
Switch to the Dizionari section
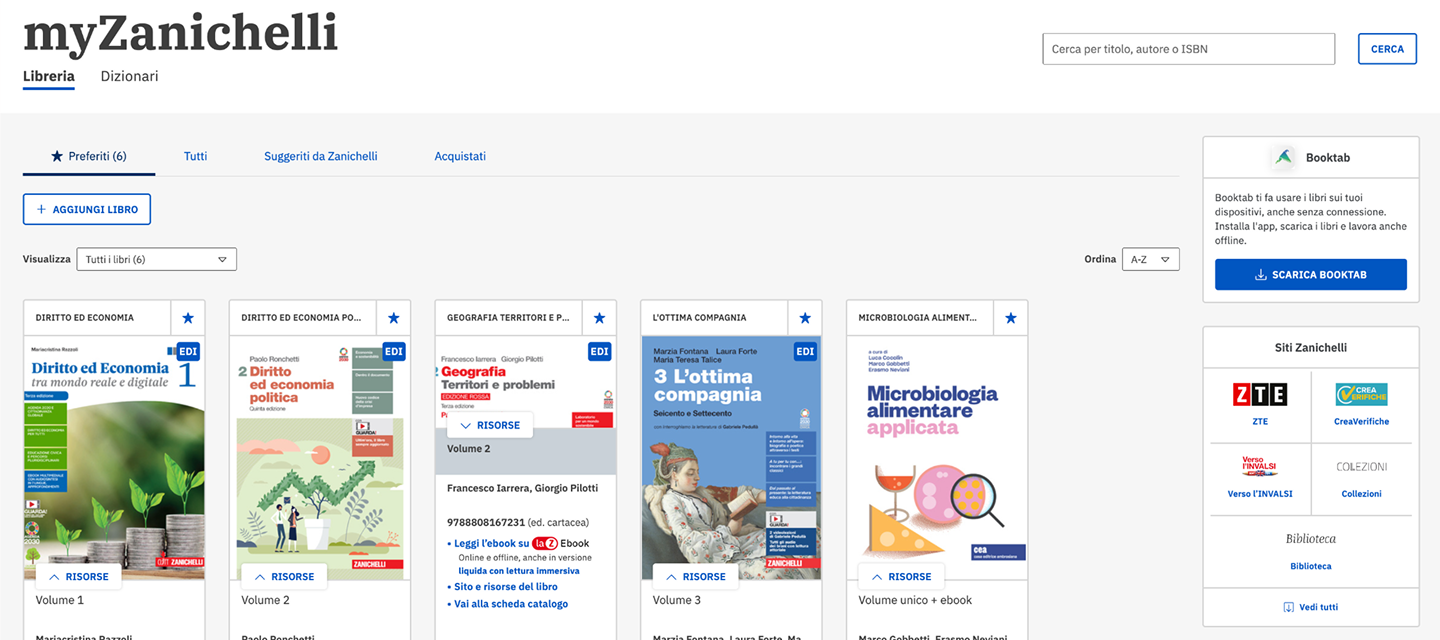(129, 76)
